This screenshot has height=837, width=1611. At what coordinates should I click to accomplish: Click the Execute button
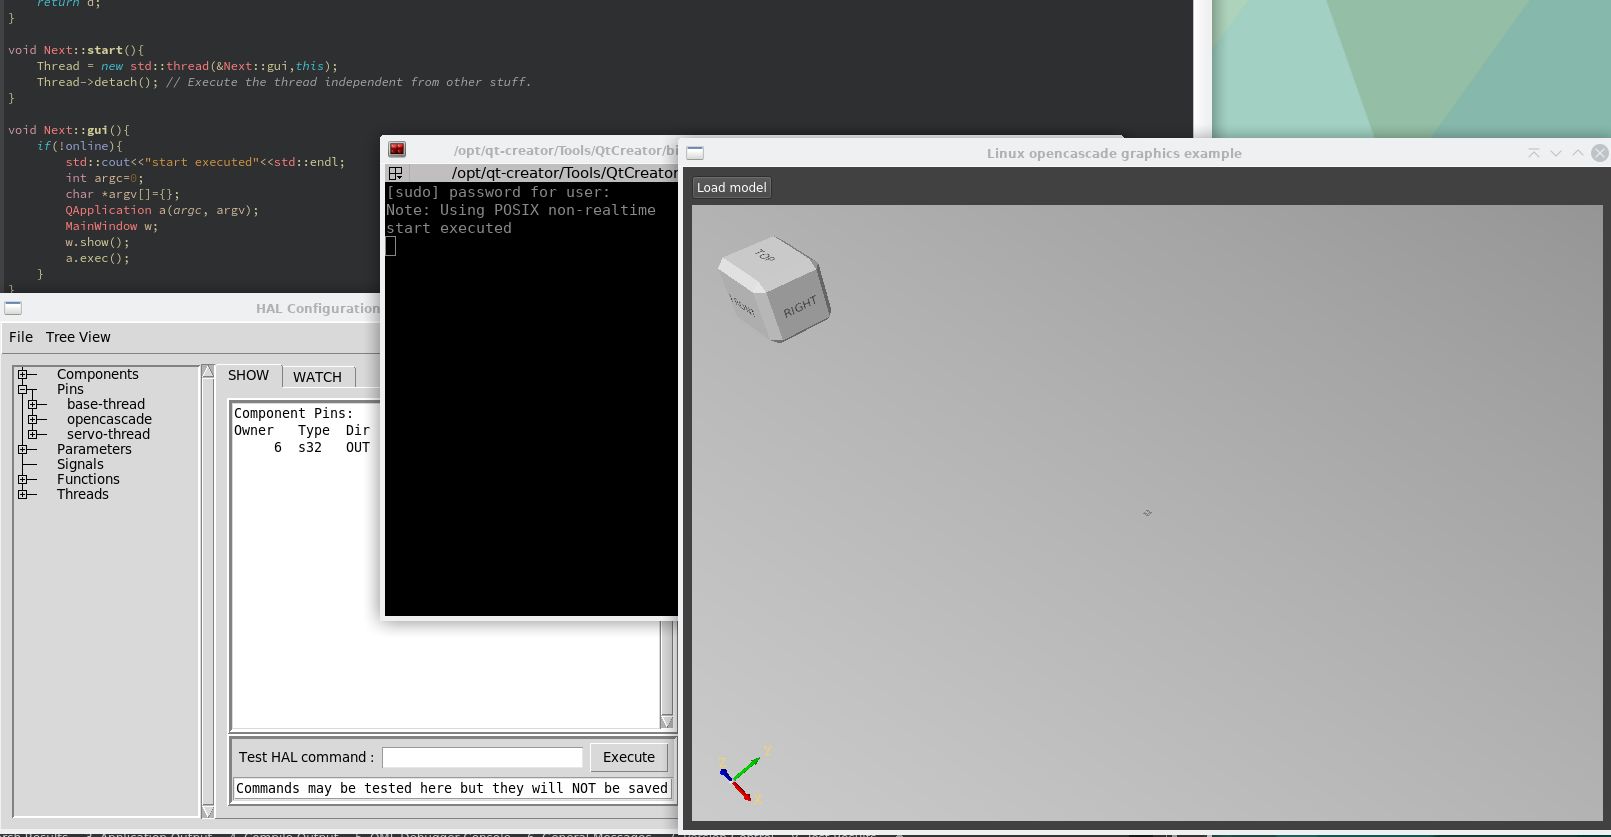[628, 757]
